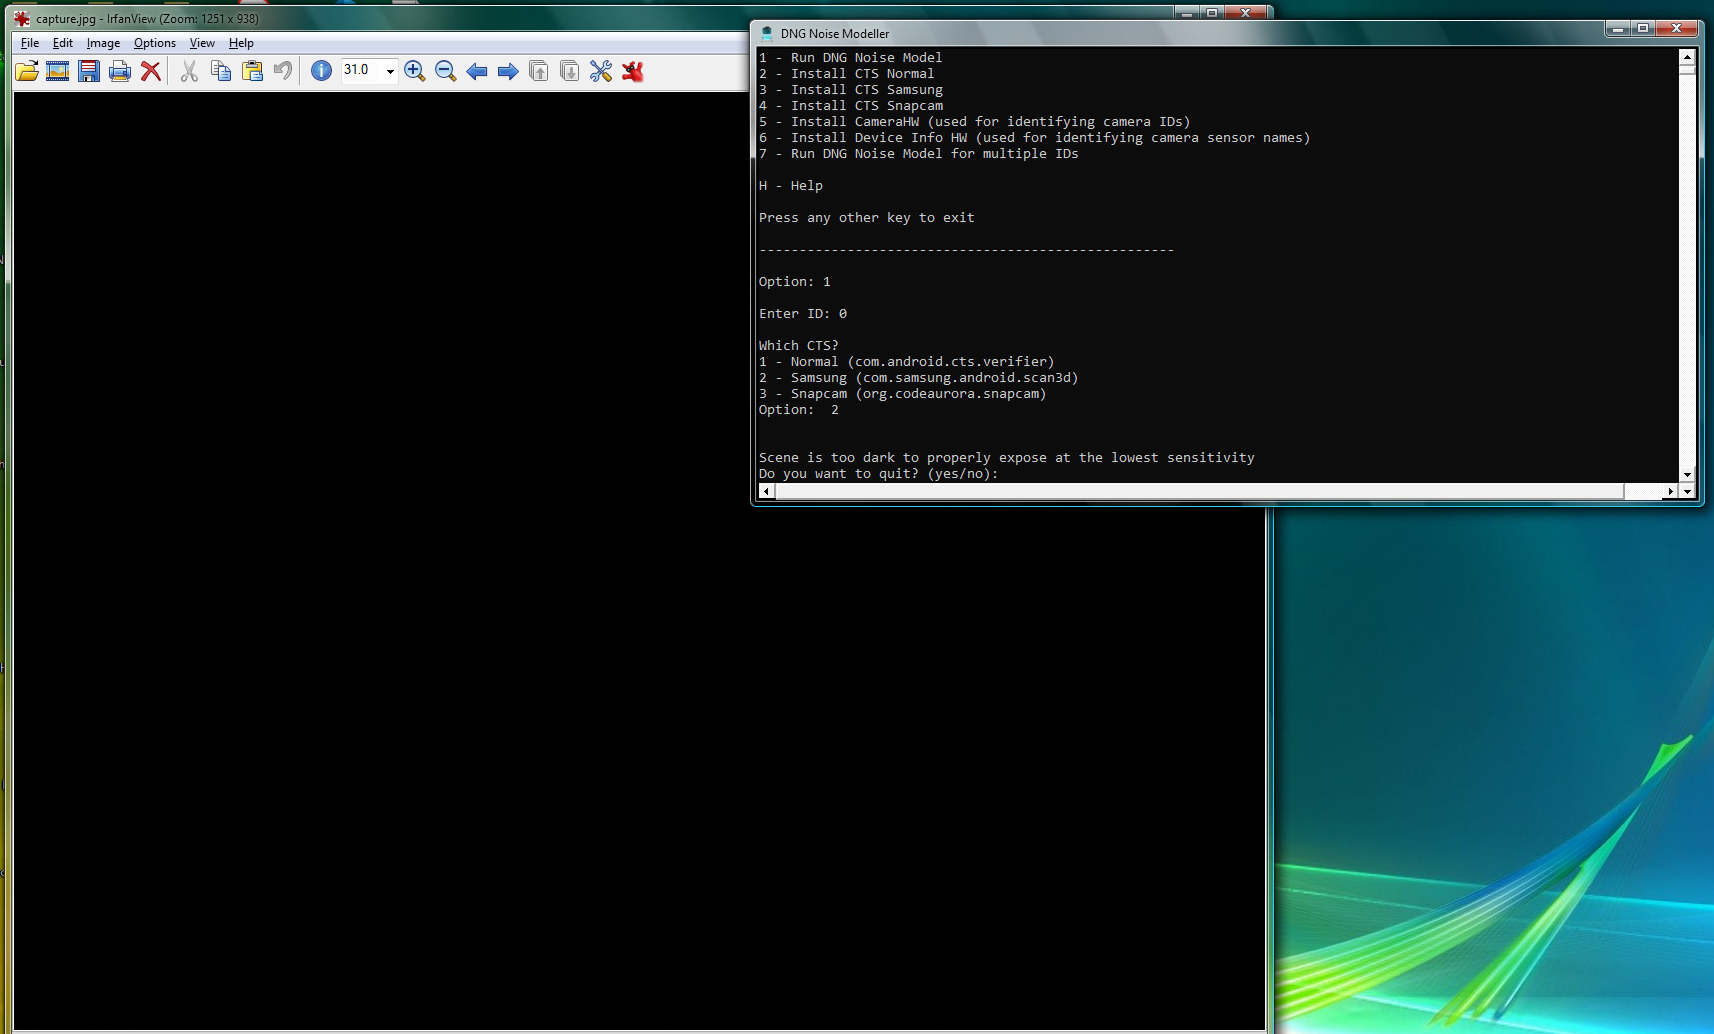Open Image Information blue info icon

click(x=321, y=71)
